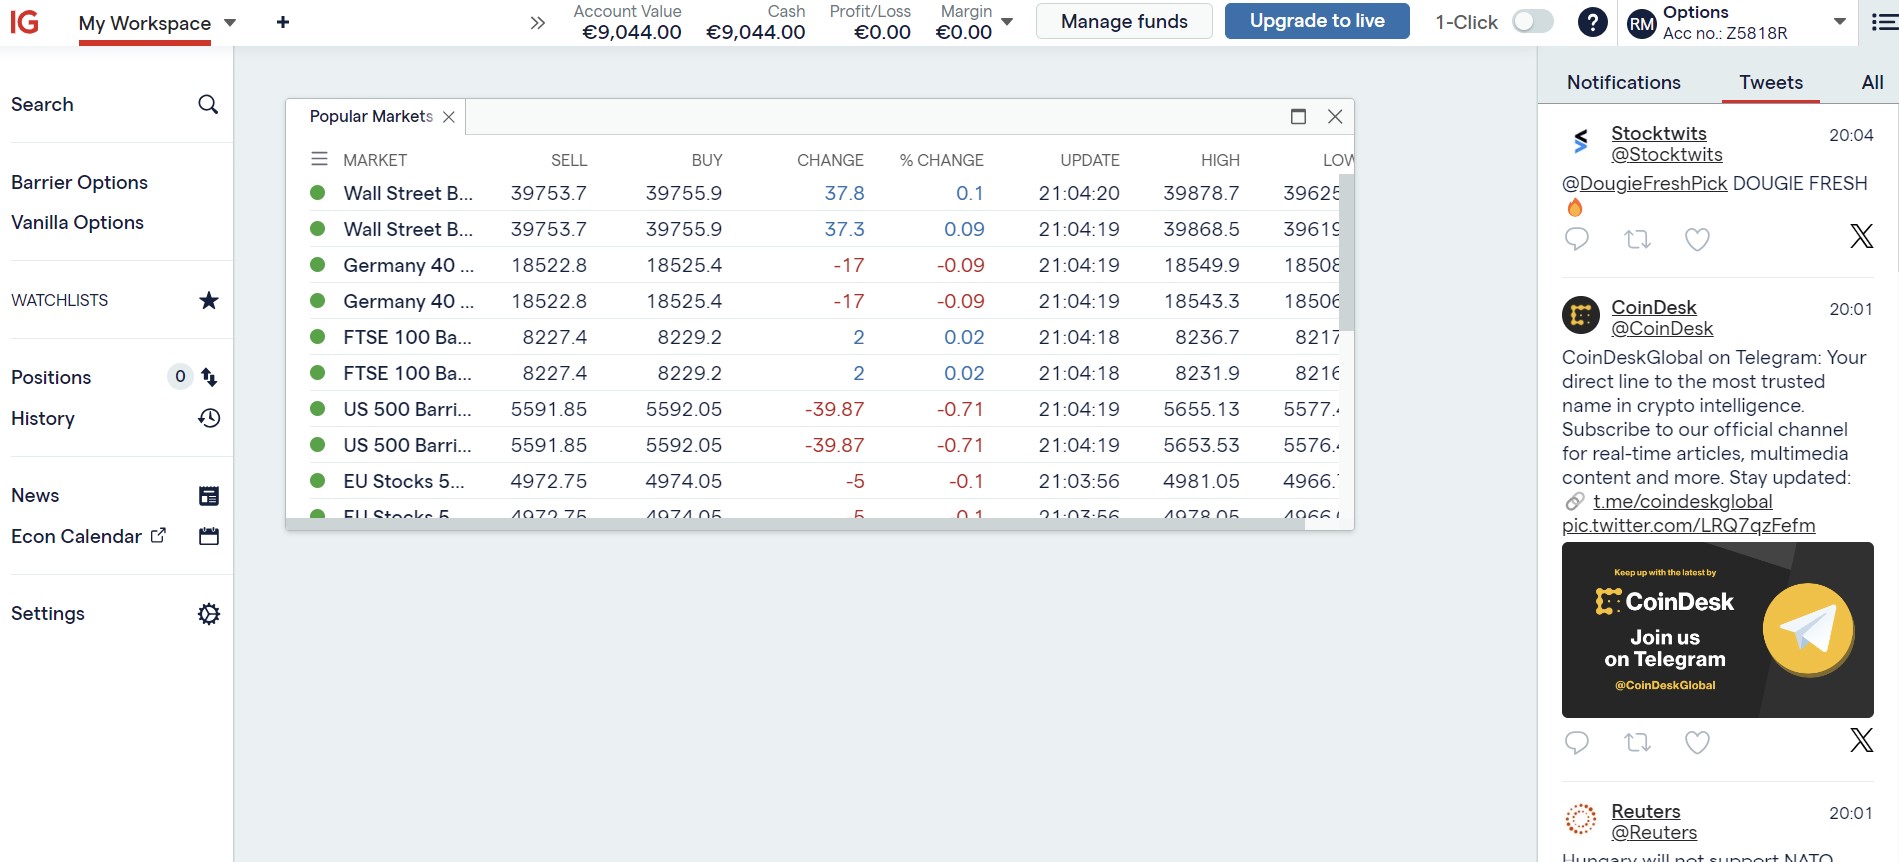Maximize the Popular Markets panel
This screenshot has width=1899, height=862.
(1298, 116)
